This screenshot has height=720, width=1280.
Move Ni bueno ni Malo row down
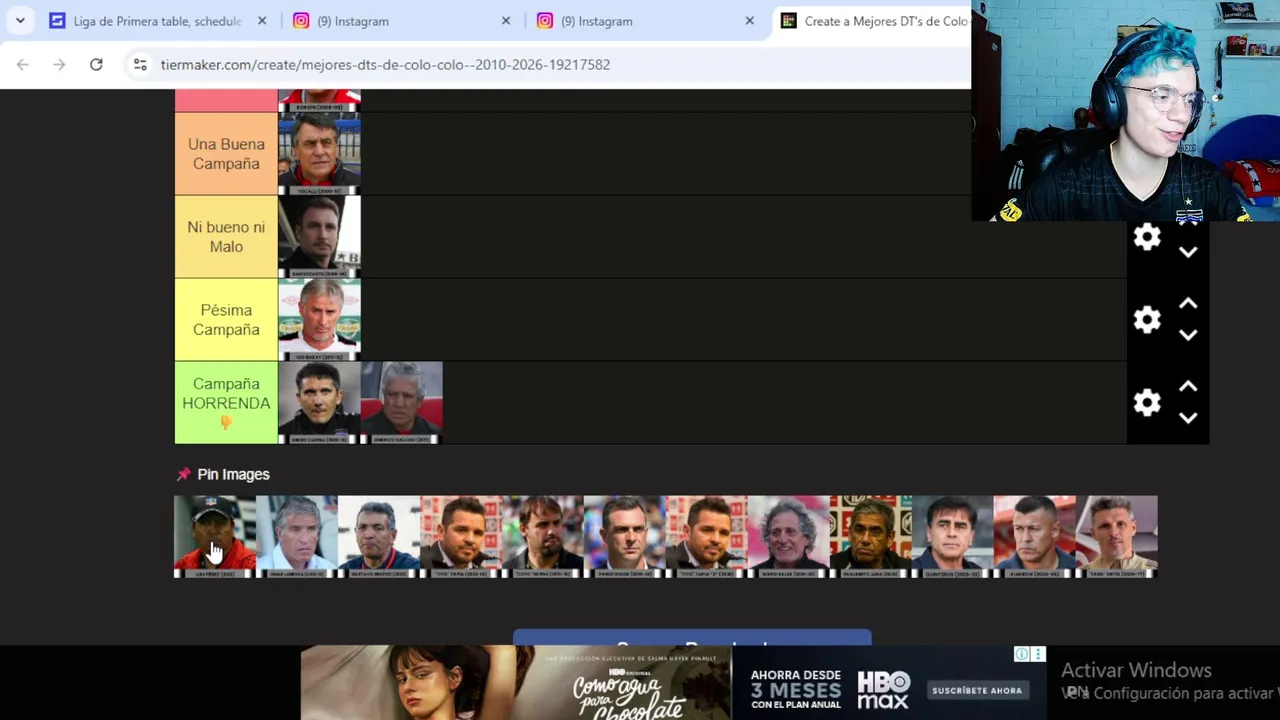click(1188, 253)
